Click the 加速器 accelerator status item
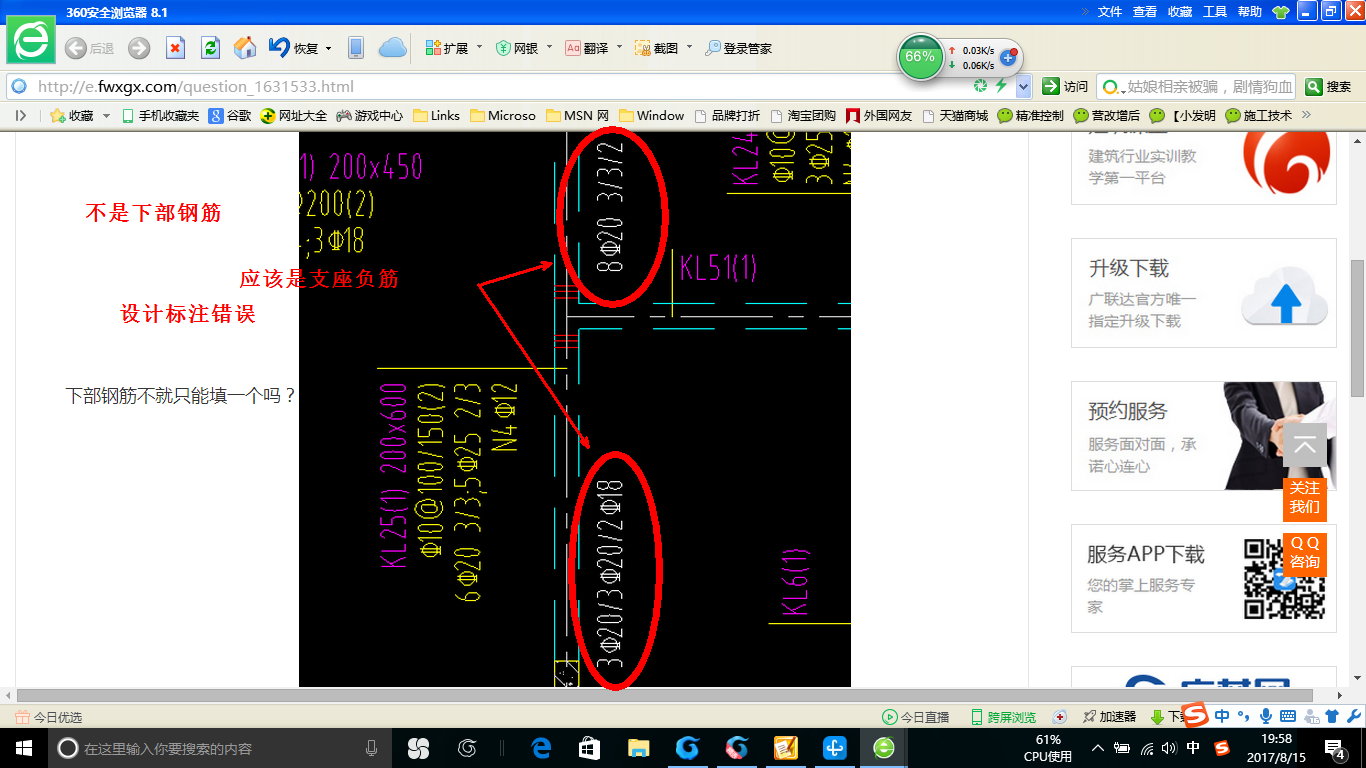The height and width of the screenshot is (768, 1366). tap(1110, 717)
